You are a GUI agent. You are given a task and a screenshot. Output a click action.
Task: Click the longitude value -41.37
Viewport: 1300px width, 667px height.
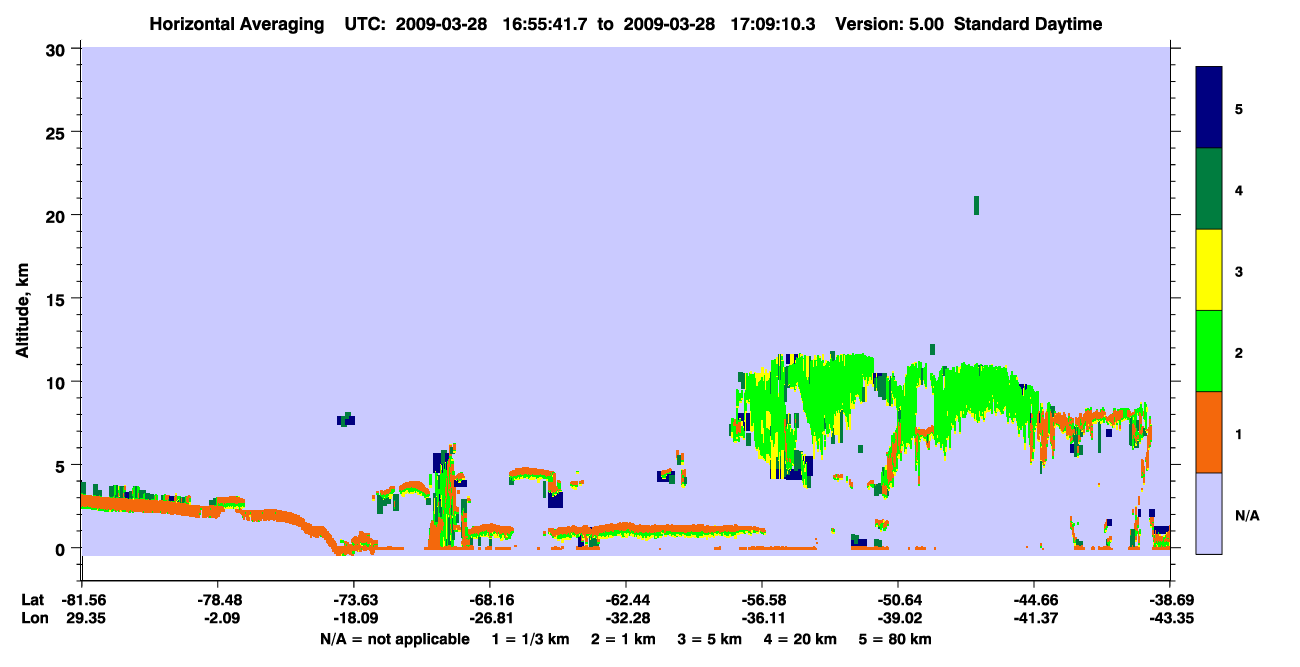1034,618
